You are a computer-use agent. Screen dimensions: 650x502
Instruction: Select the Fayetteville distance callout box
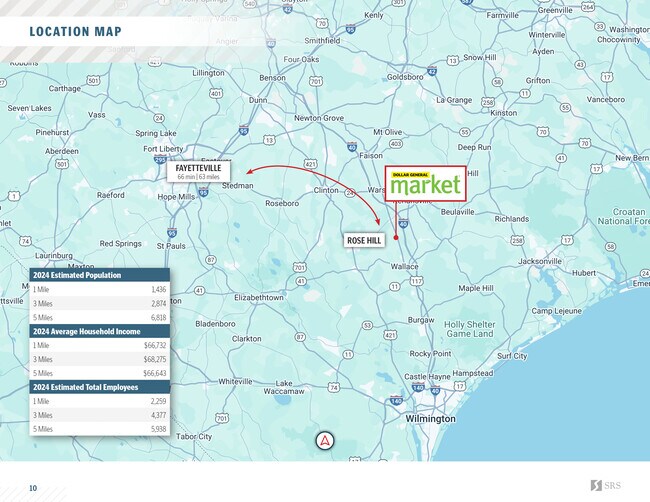(198, 172)
